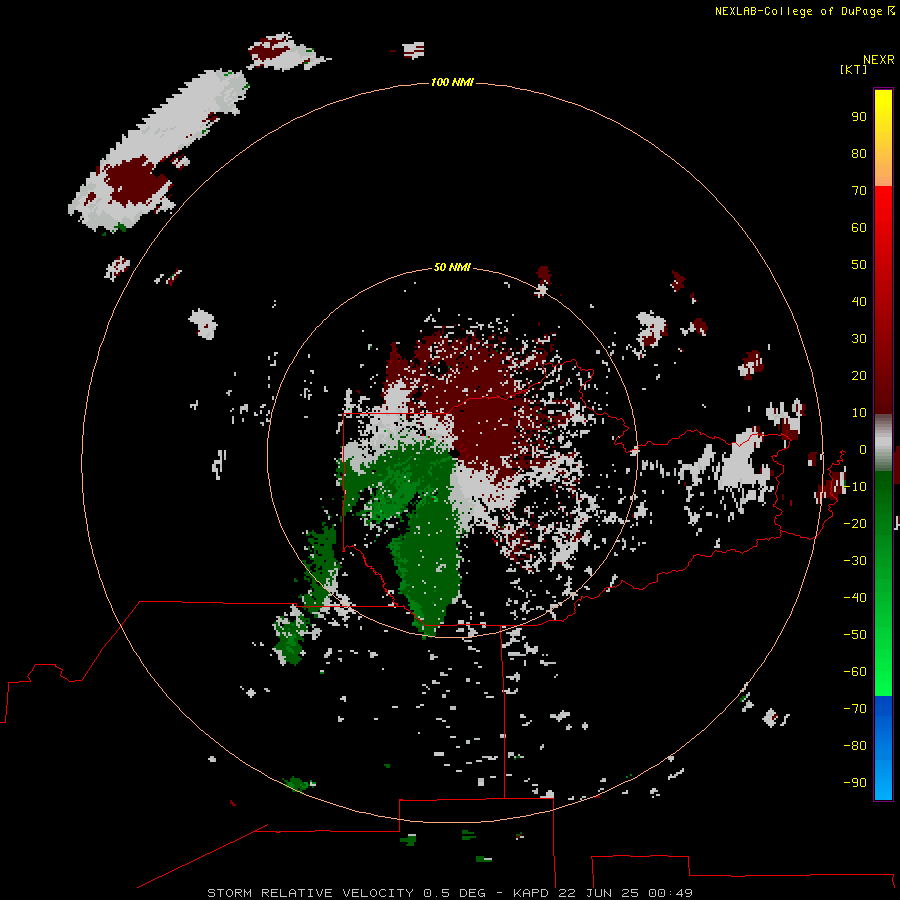This screenshot has height=900, width=900.
Task: Click the [KT] knots unit label
Action: 853,69
